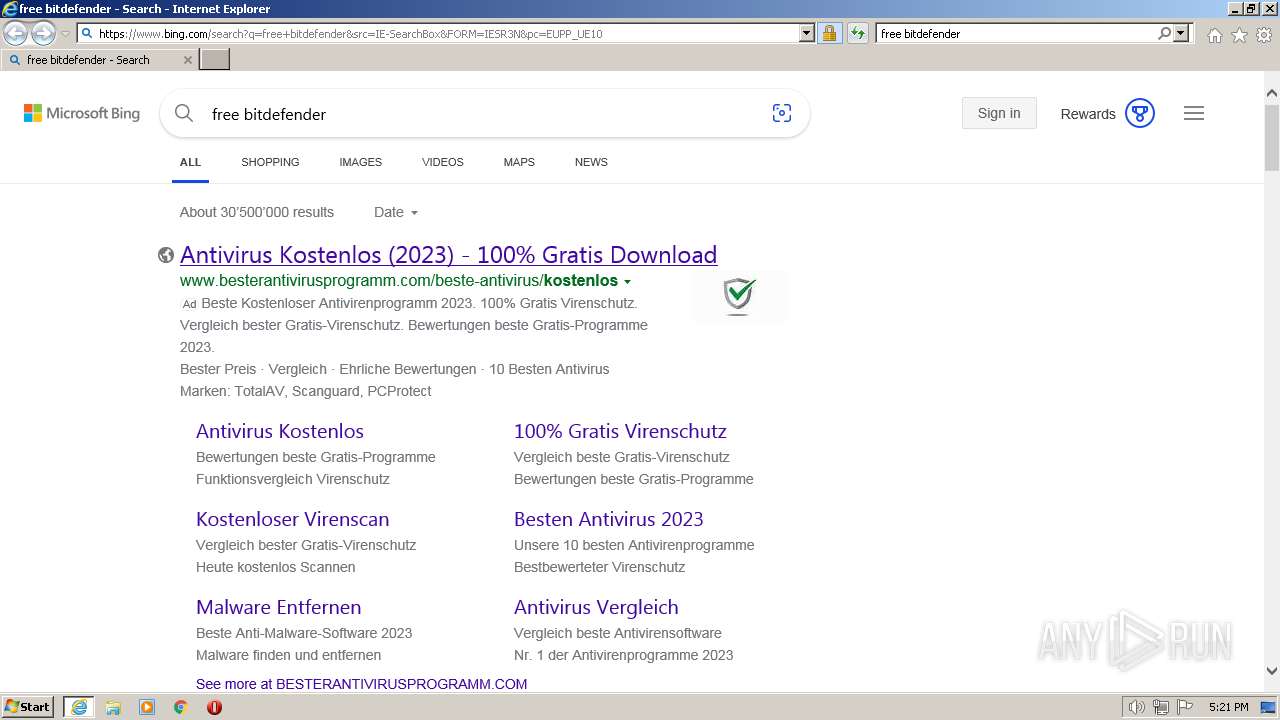Open Windows Explorer folder taskbar icon
Screen dimensions: 1280x720
click(113, 707)
